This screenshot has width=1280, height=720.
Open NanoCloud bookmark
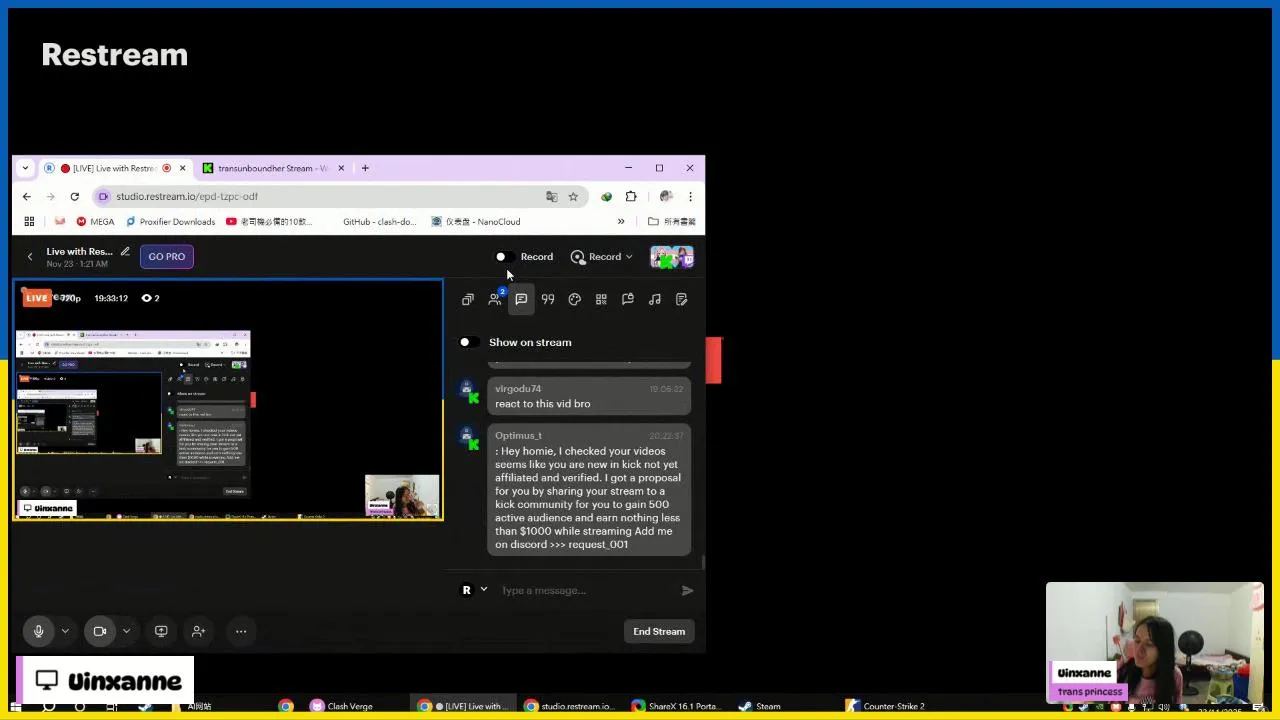pyautogui.click(x=476, y=222)
